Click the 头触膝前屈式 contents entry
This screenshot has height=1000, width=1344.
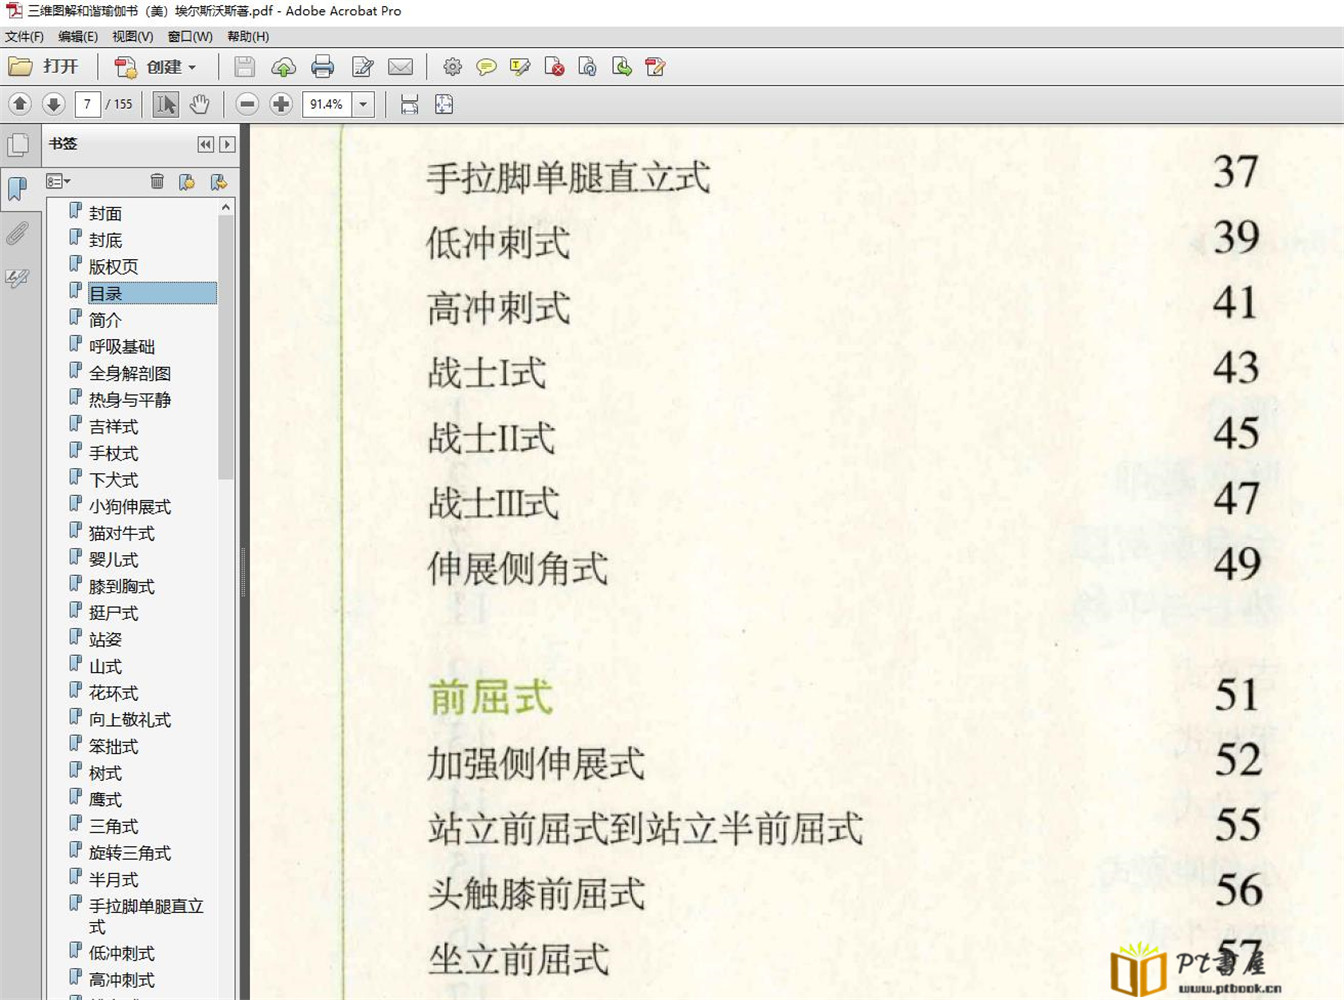coord(536,894)
